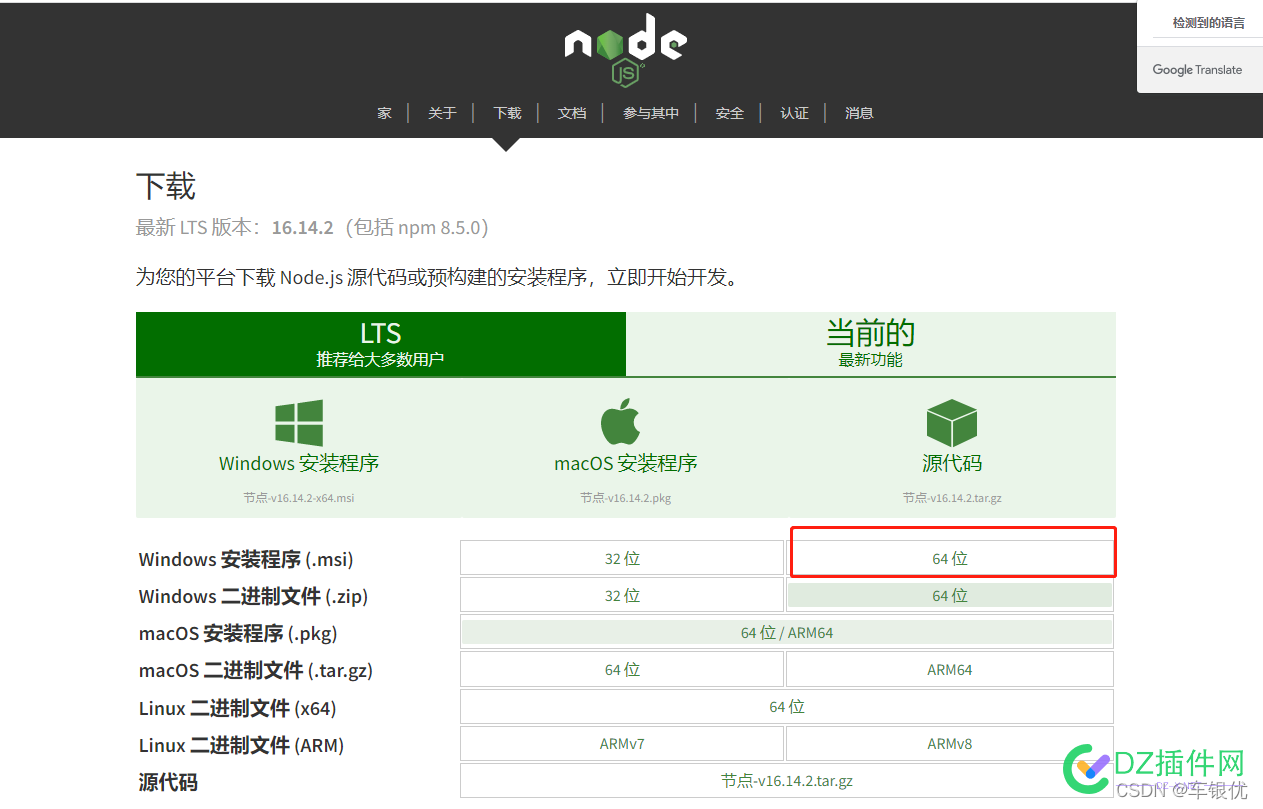Open the 关于 (About) navigation item

(442, 113)
